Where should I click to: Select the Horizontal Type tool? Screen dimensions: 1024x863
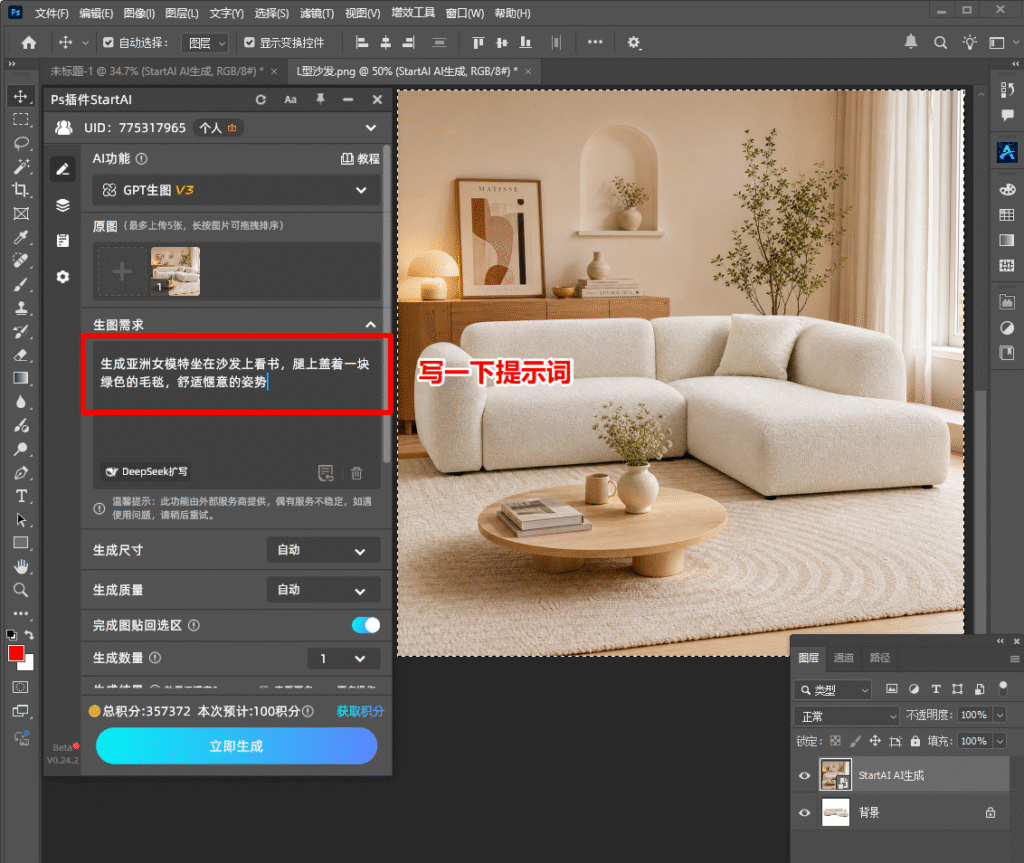pos(21,496)
